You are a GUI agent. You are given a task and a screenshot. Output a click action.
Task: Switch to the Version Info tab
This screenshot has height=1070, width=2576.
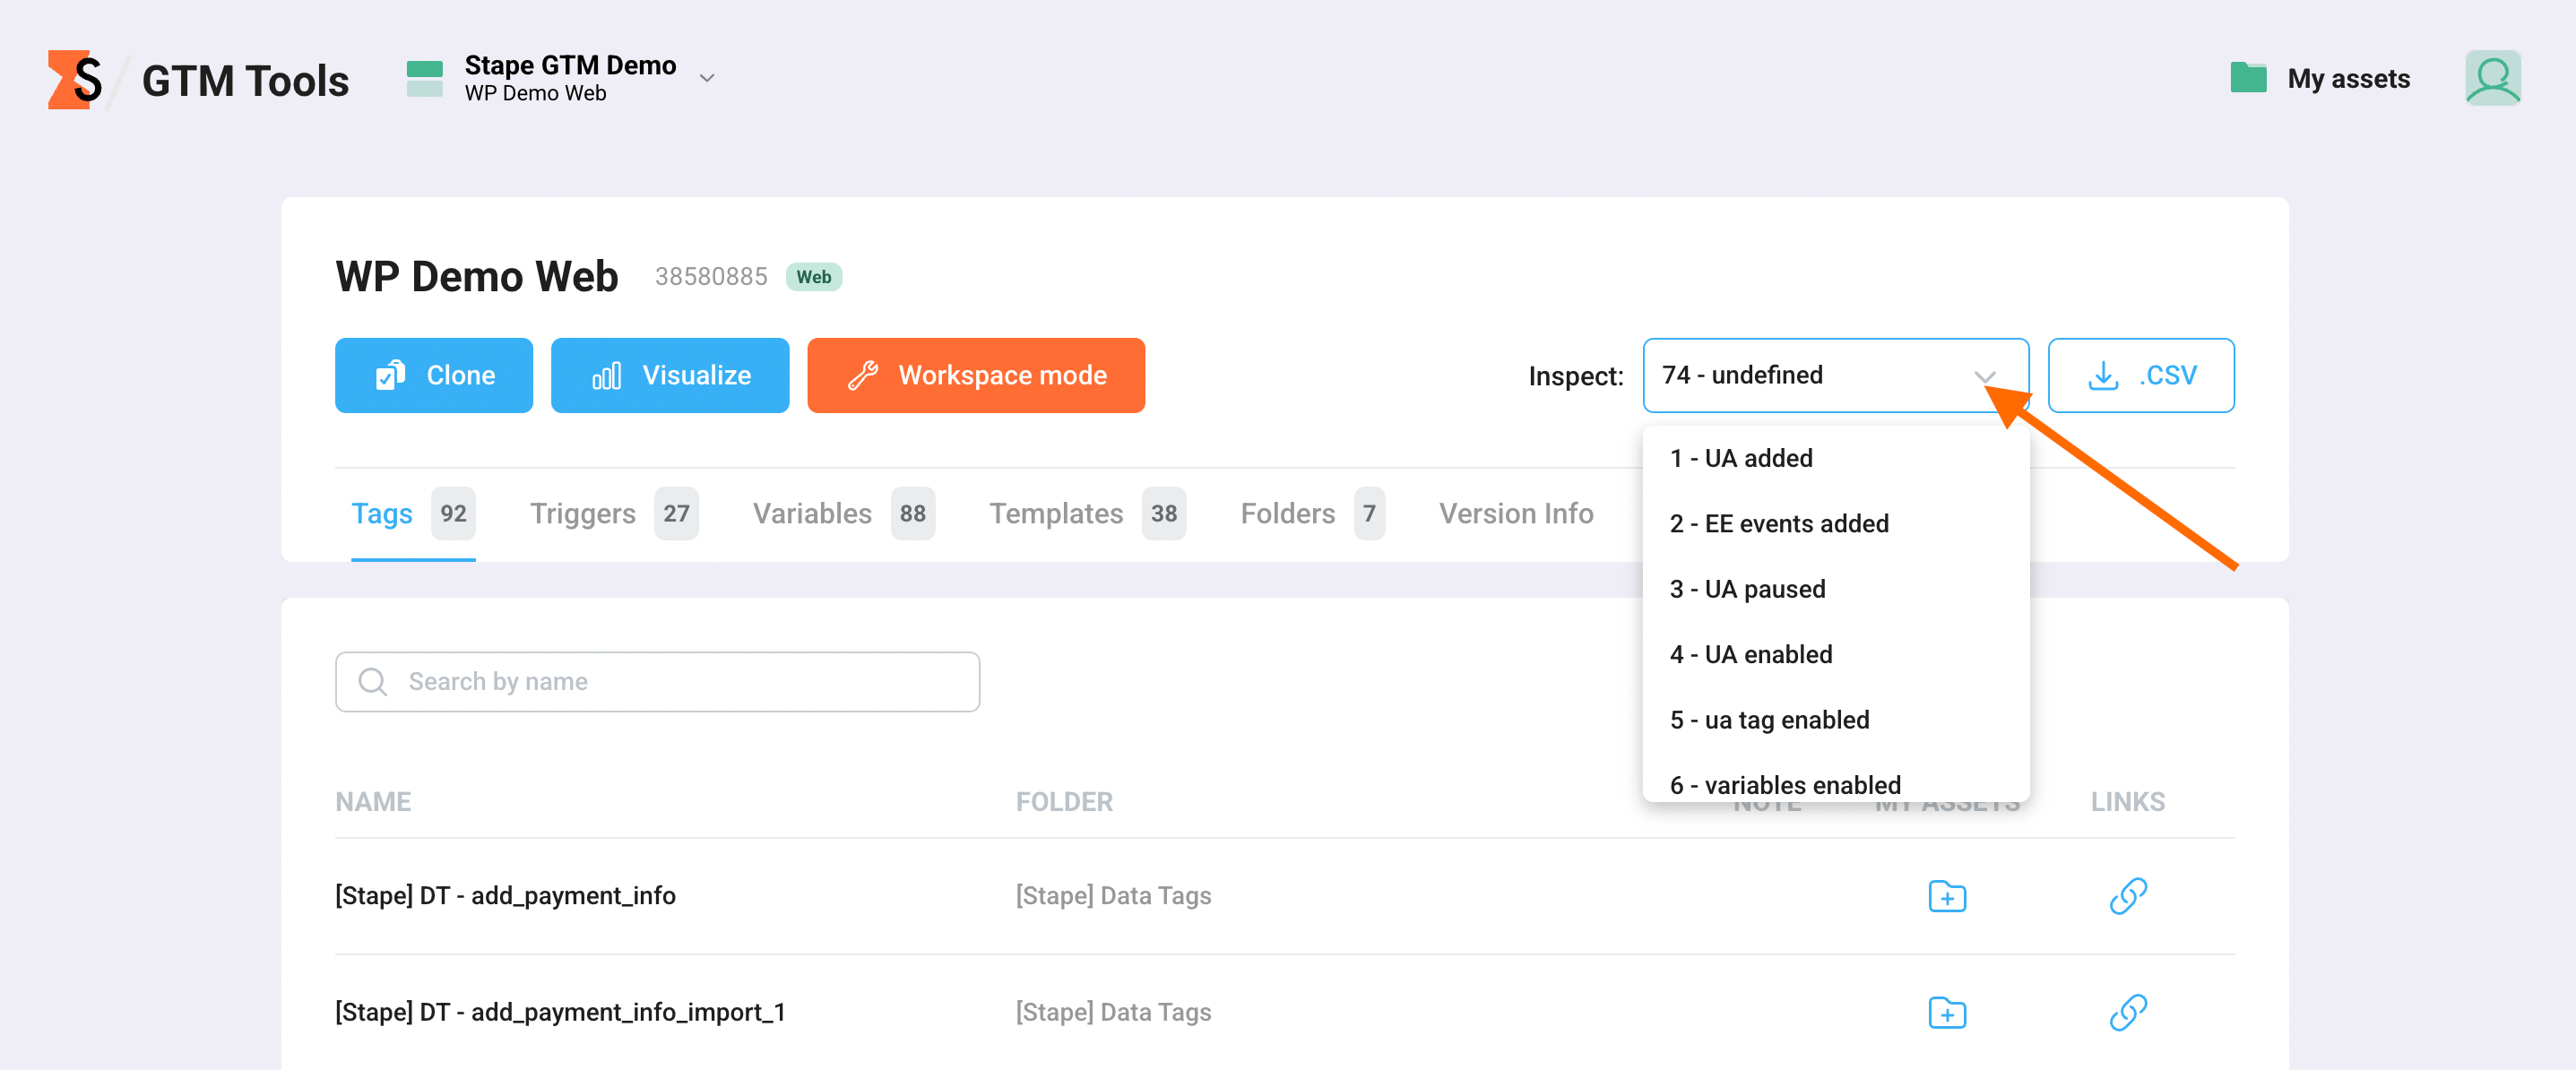[1516, 513]
